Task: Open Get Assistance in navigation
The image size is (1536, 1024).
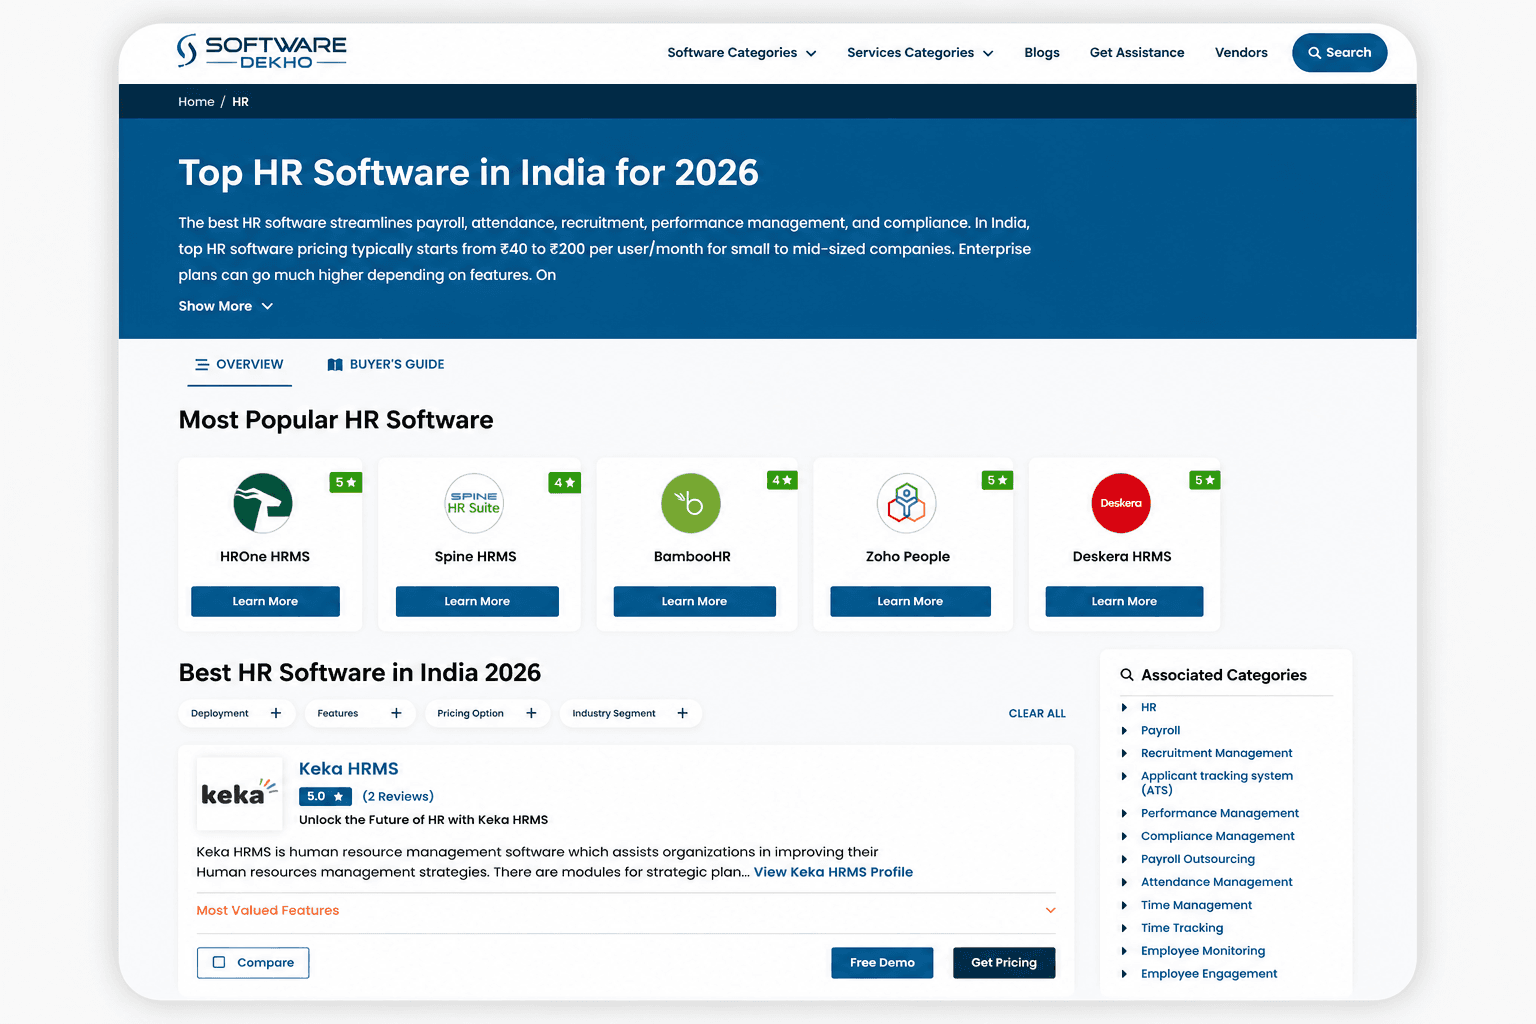Action: point(1137,53)
